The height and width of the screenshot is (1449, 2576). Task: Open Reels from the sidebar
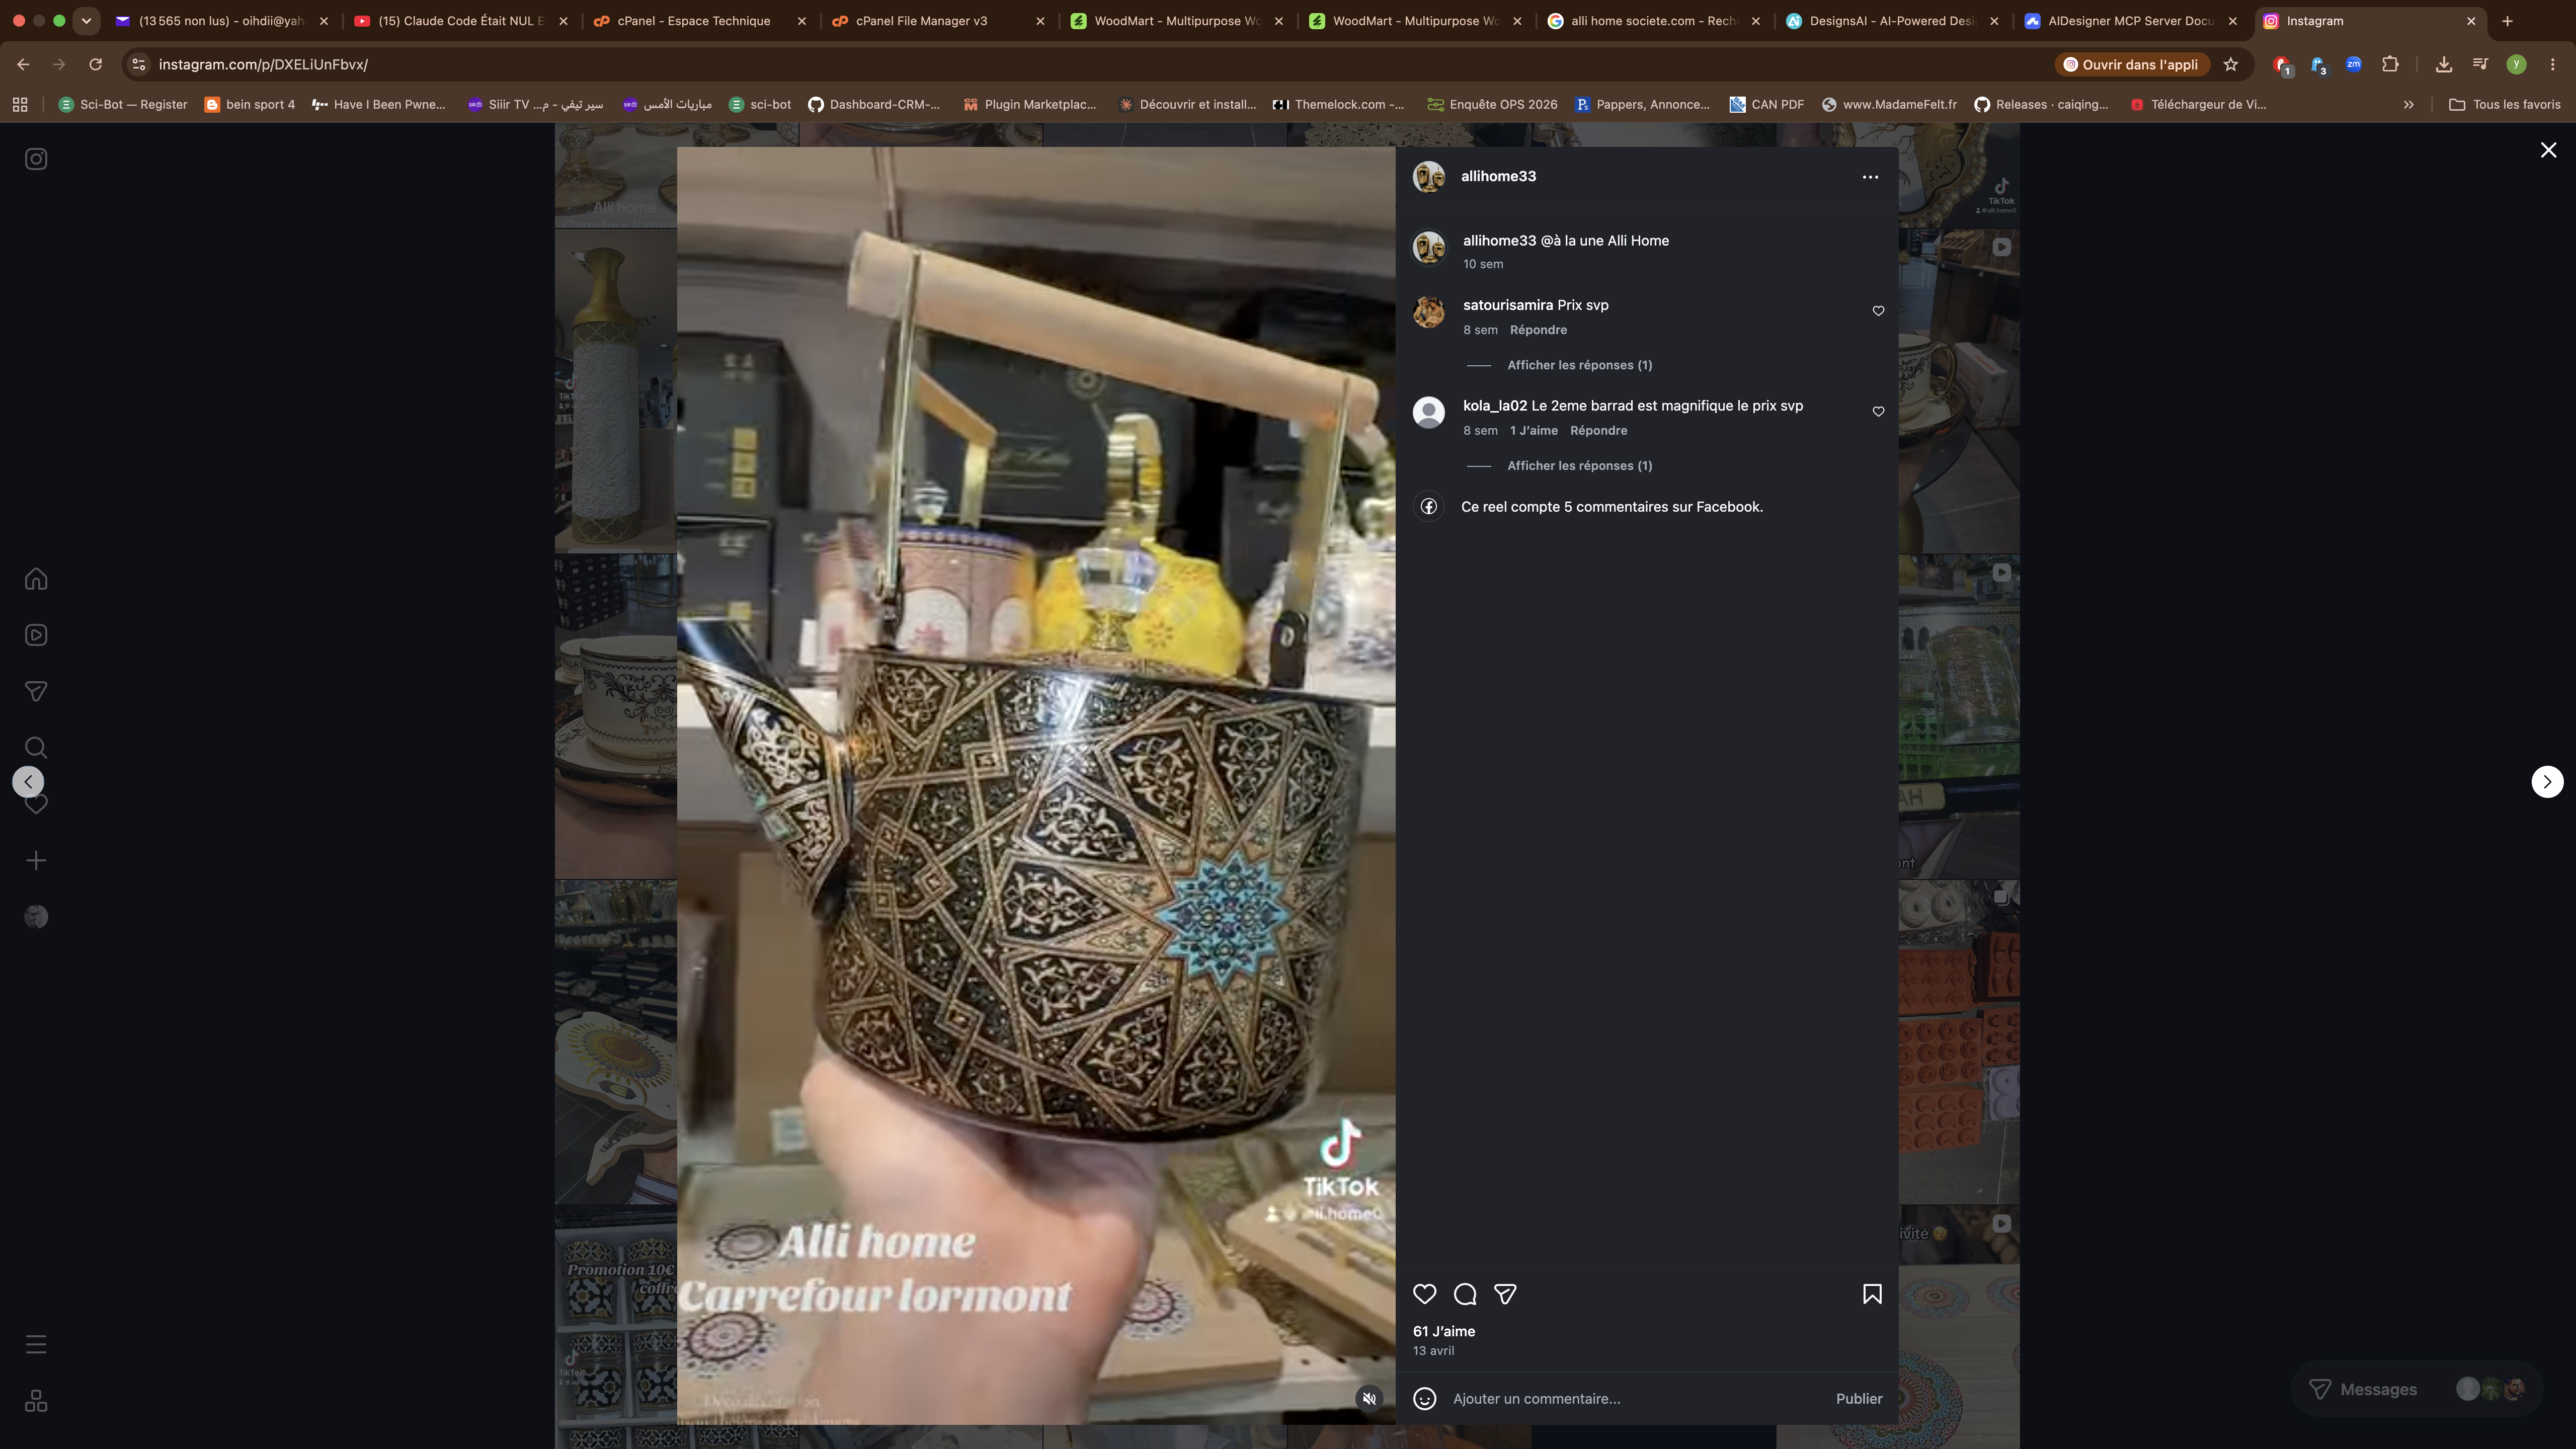click(x=36, y=635)
